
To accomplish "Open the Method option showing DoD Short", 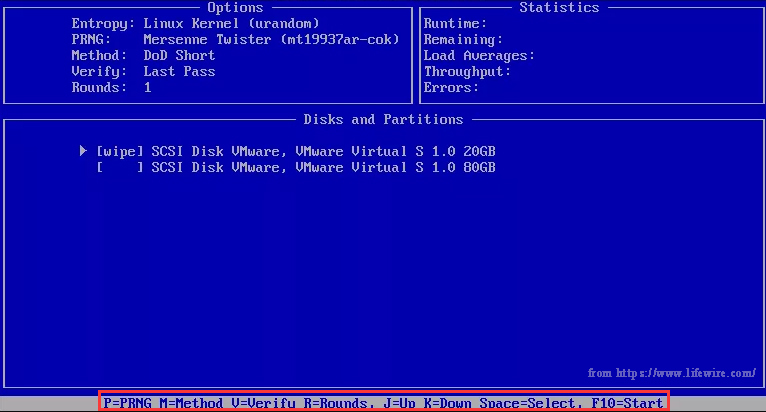I will click(x=179, y=55).
